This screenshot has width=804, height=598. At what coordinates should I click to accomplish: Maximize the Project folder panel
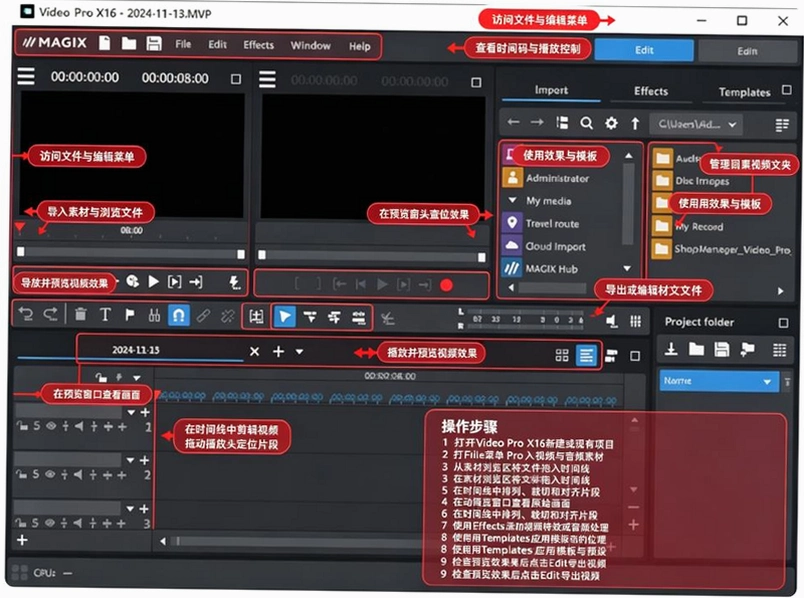pos(783,323)
